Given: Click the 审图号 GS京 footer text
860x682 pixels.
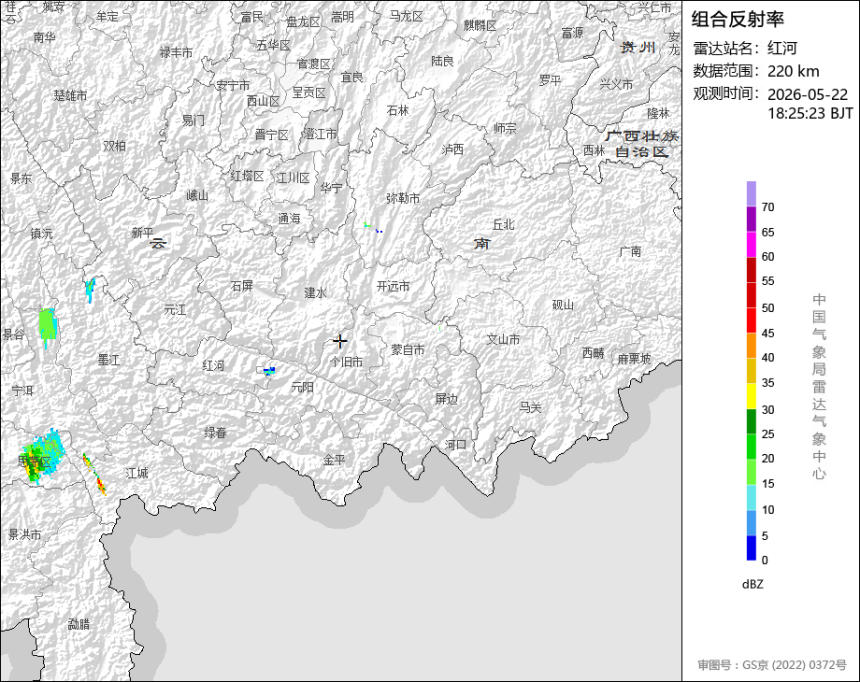Looking at the screenshot, I should tap(772, 664).
